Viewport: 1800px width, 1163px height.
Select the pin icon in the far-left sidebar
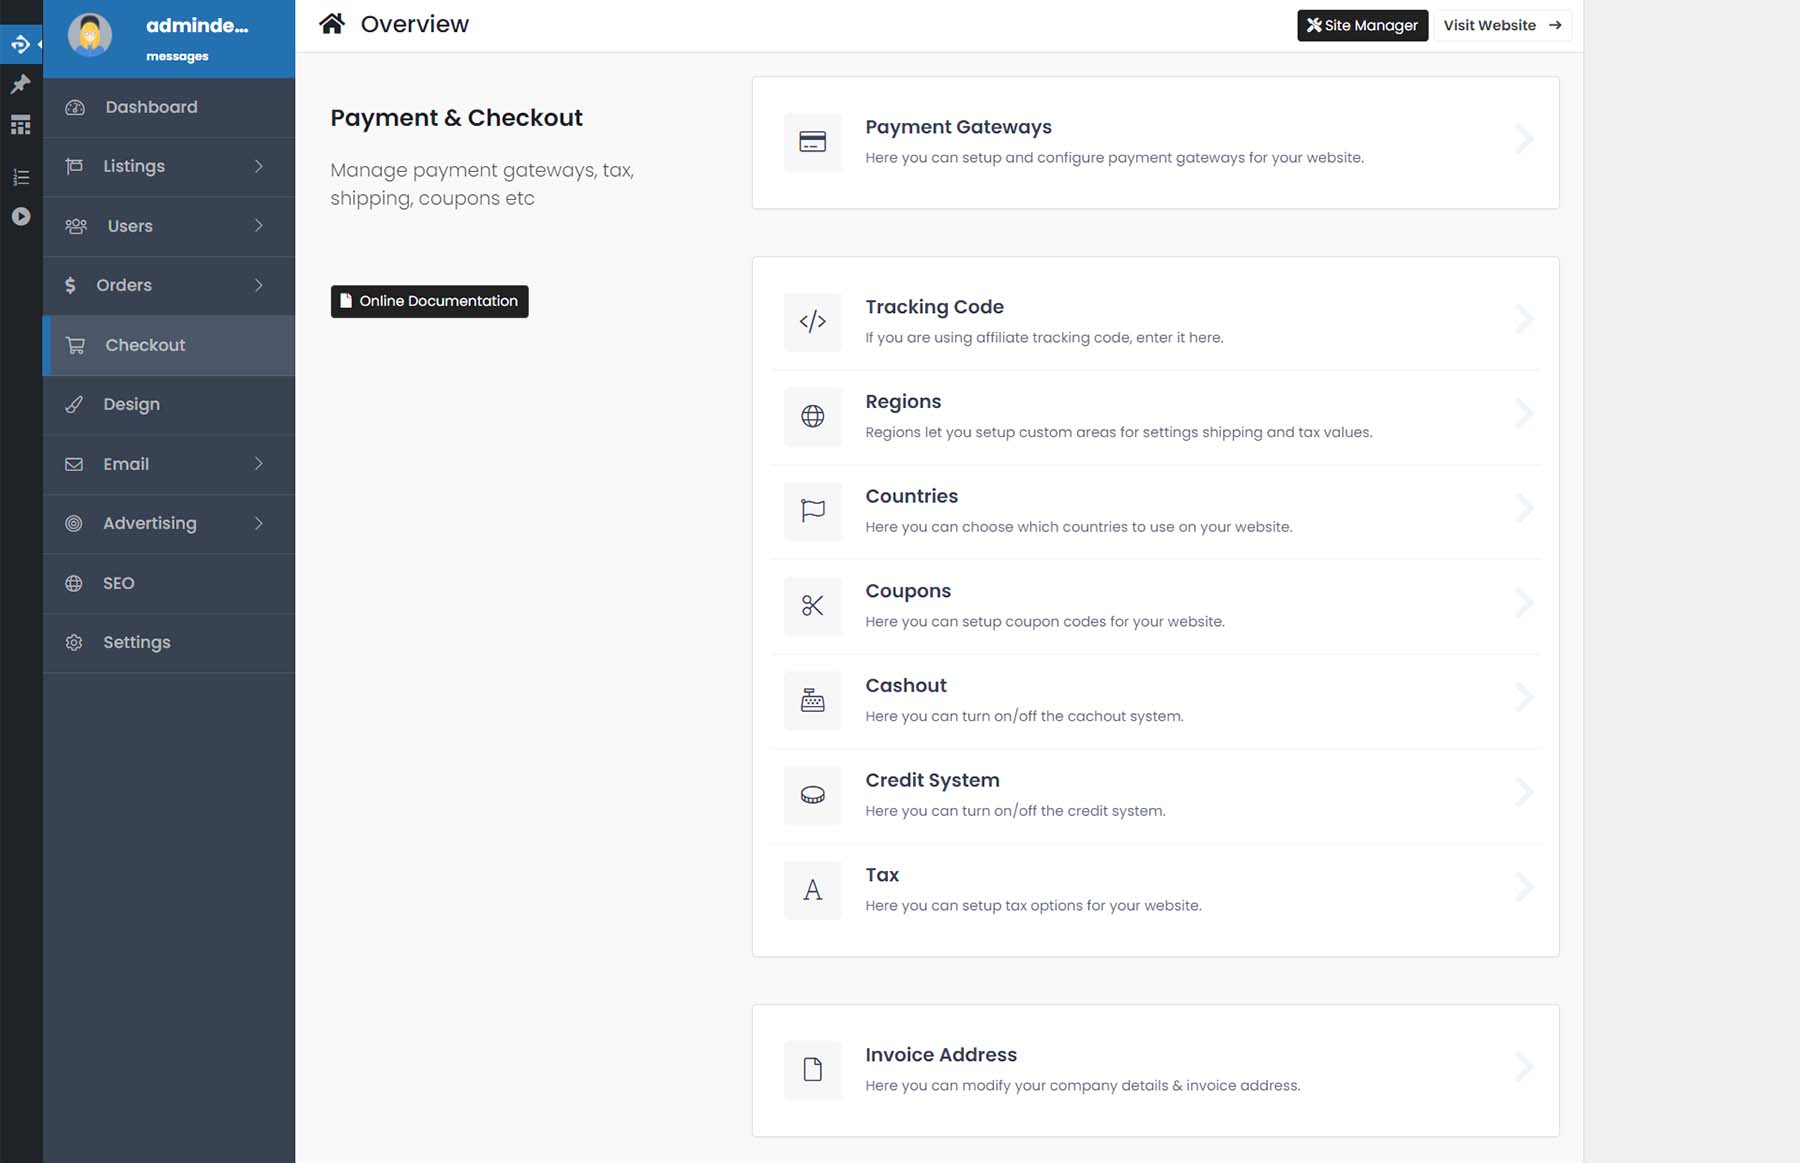[x=20, y=84]
